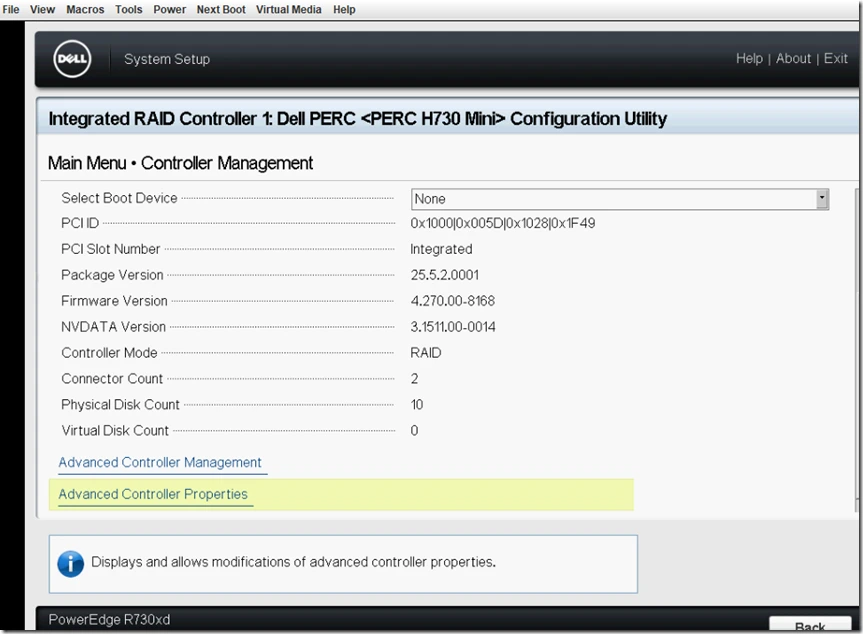The image size is (863, 634).
Task: Open the View menu
Action: click(x=42, y=9)
